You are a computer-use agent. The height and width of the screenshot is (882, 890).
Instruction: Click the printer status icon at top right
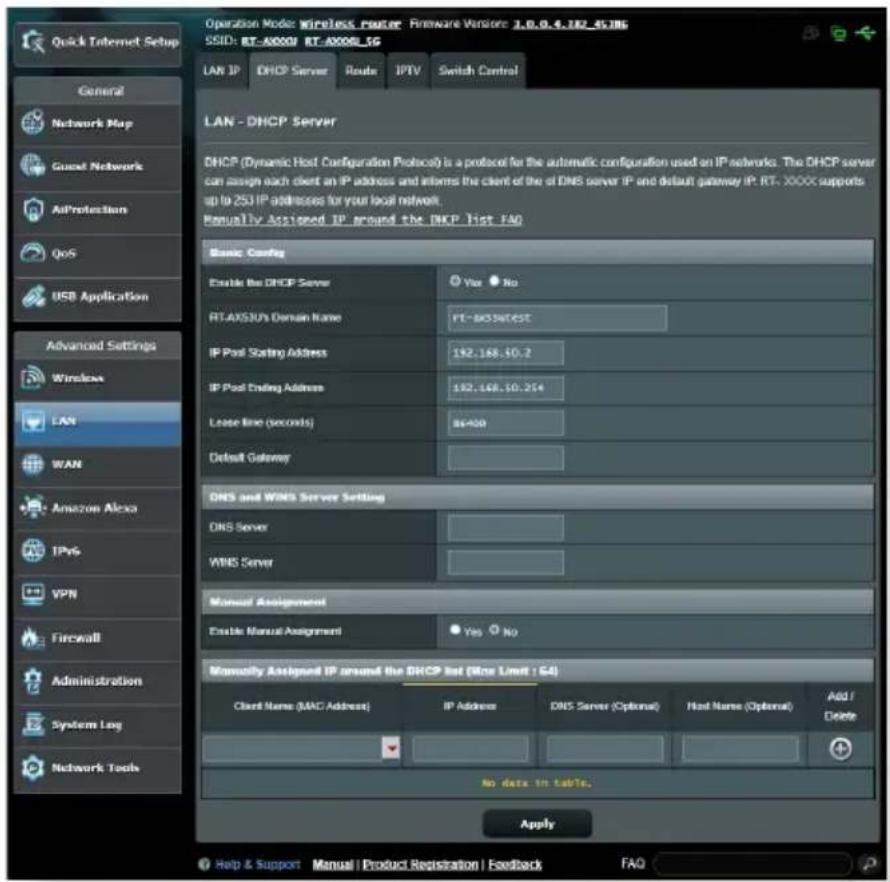point(811,33)
